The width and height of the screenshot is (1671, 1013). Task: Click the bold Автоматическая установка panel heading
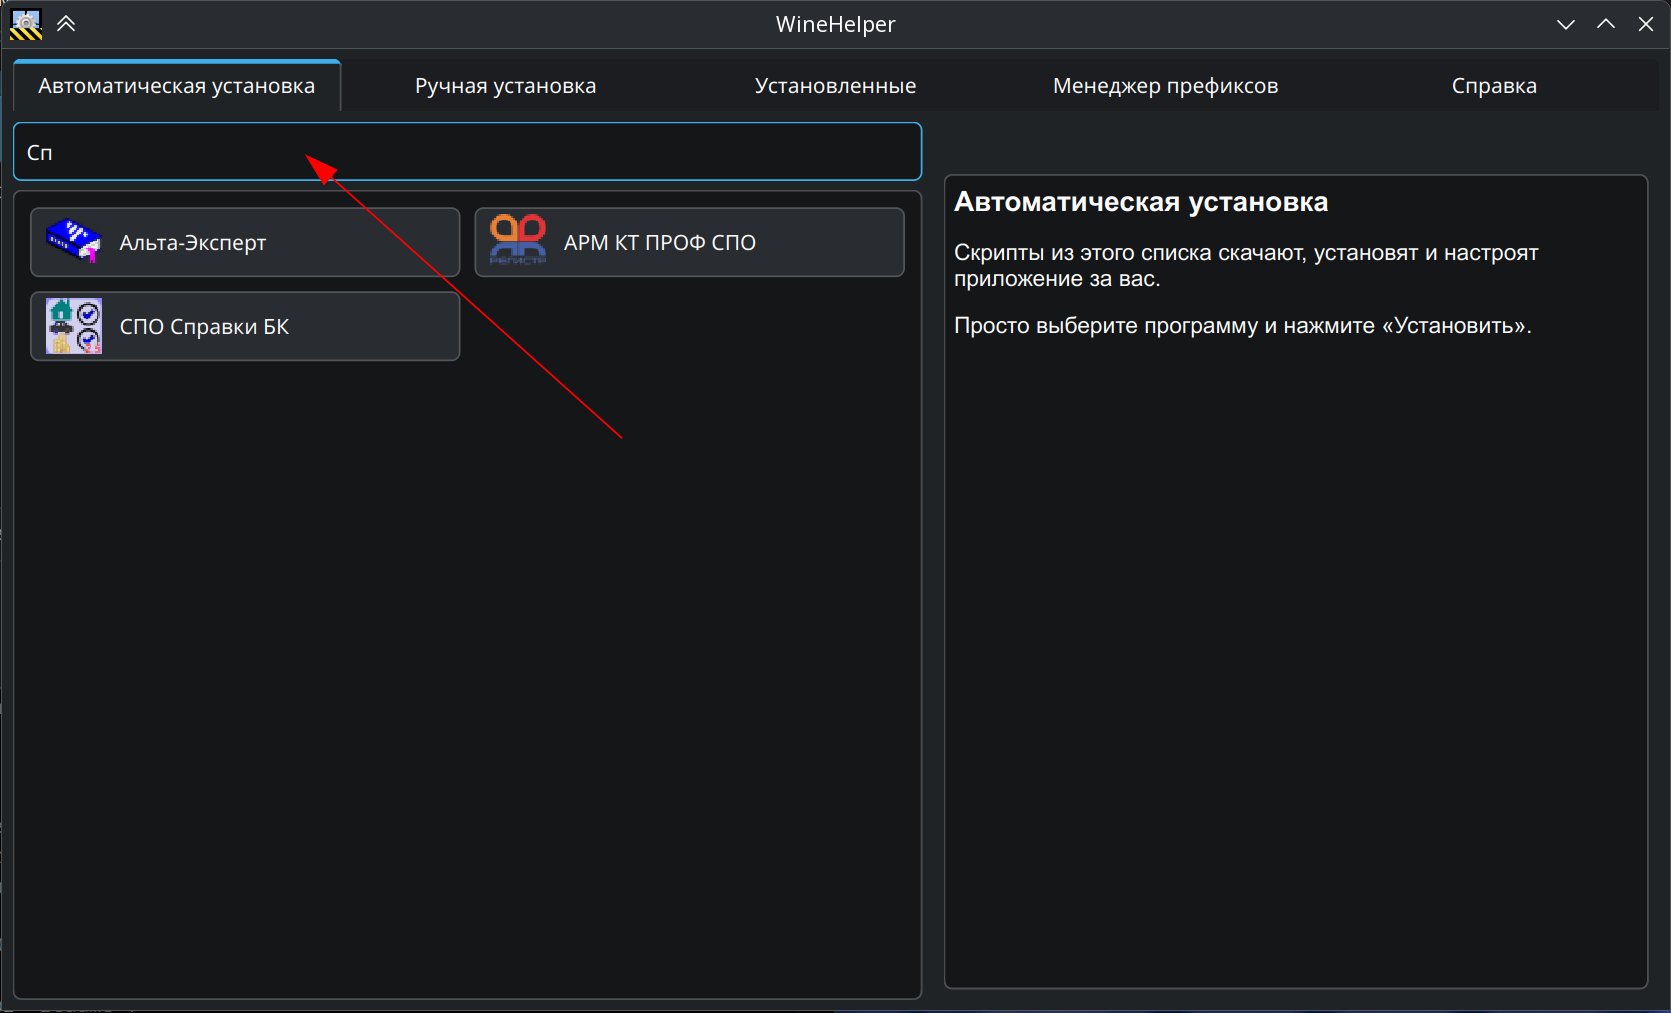1141,202
